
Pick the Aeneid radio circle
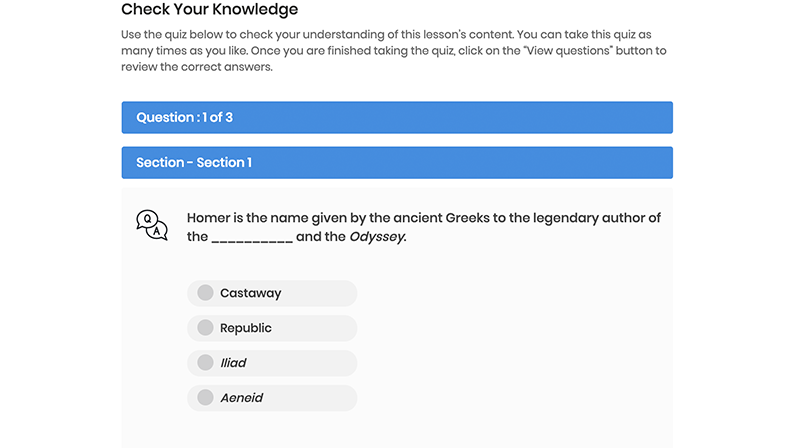pyautogui.click(x=205, y=397)
